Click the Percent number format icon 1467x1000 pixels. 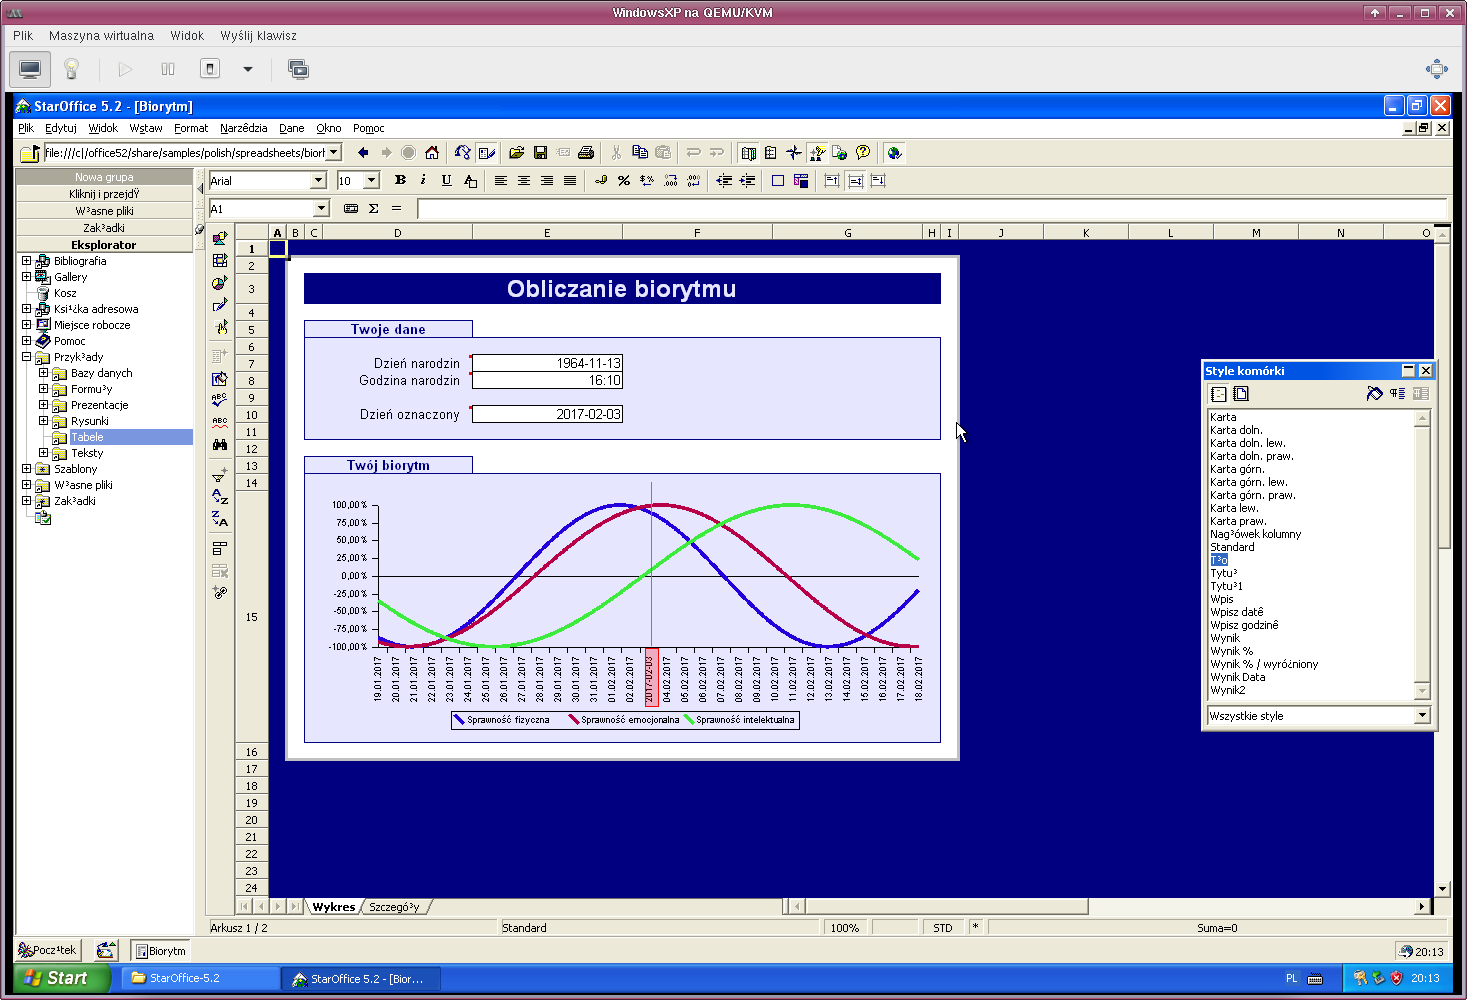[x=623, y=181]
